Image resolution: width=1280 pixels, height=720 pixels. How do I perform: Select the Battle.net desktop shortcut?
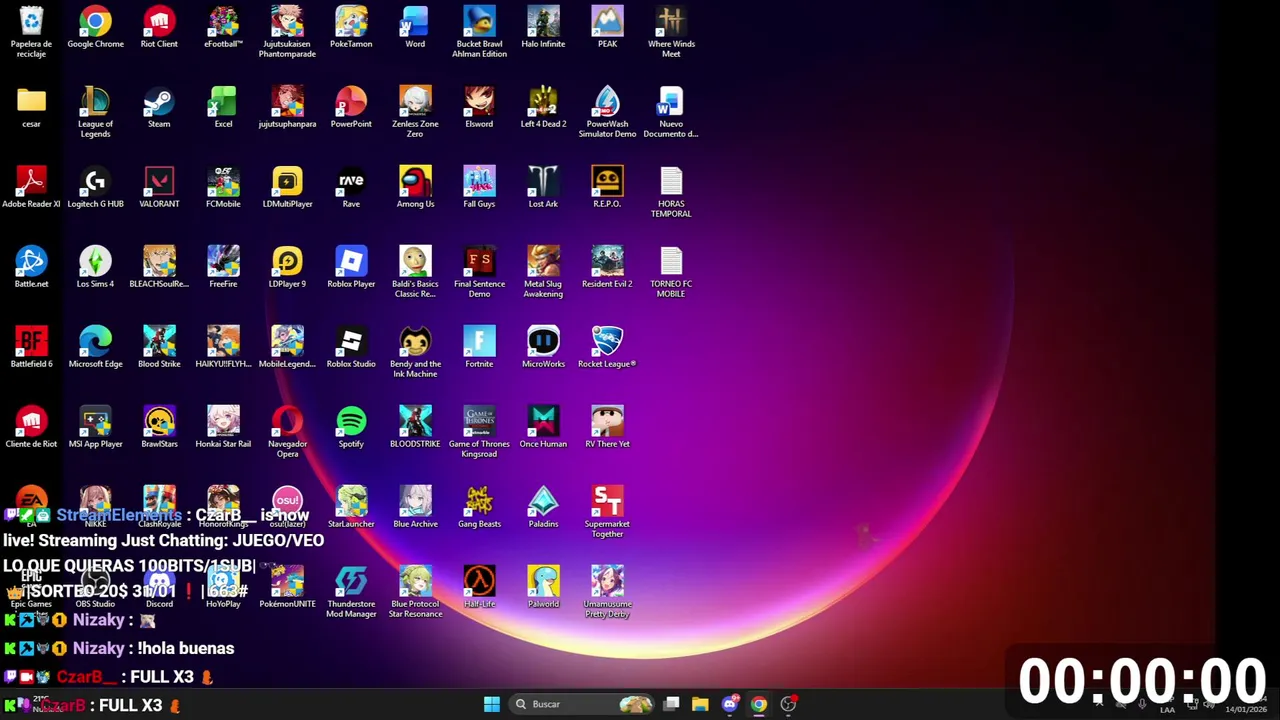[31, 267]
